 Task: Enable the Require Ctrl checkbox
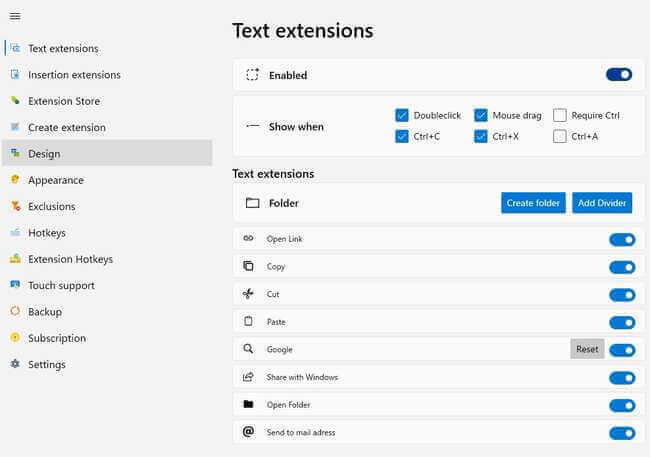point(560,115)
